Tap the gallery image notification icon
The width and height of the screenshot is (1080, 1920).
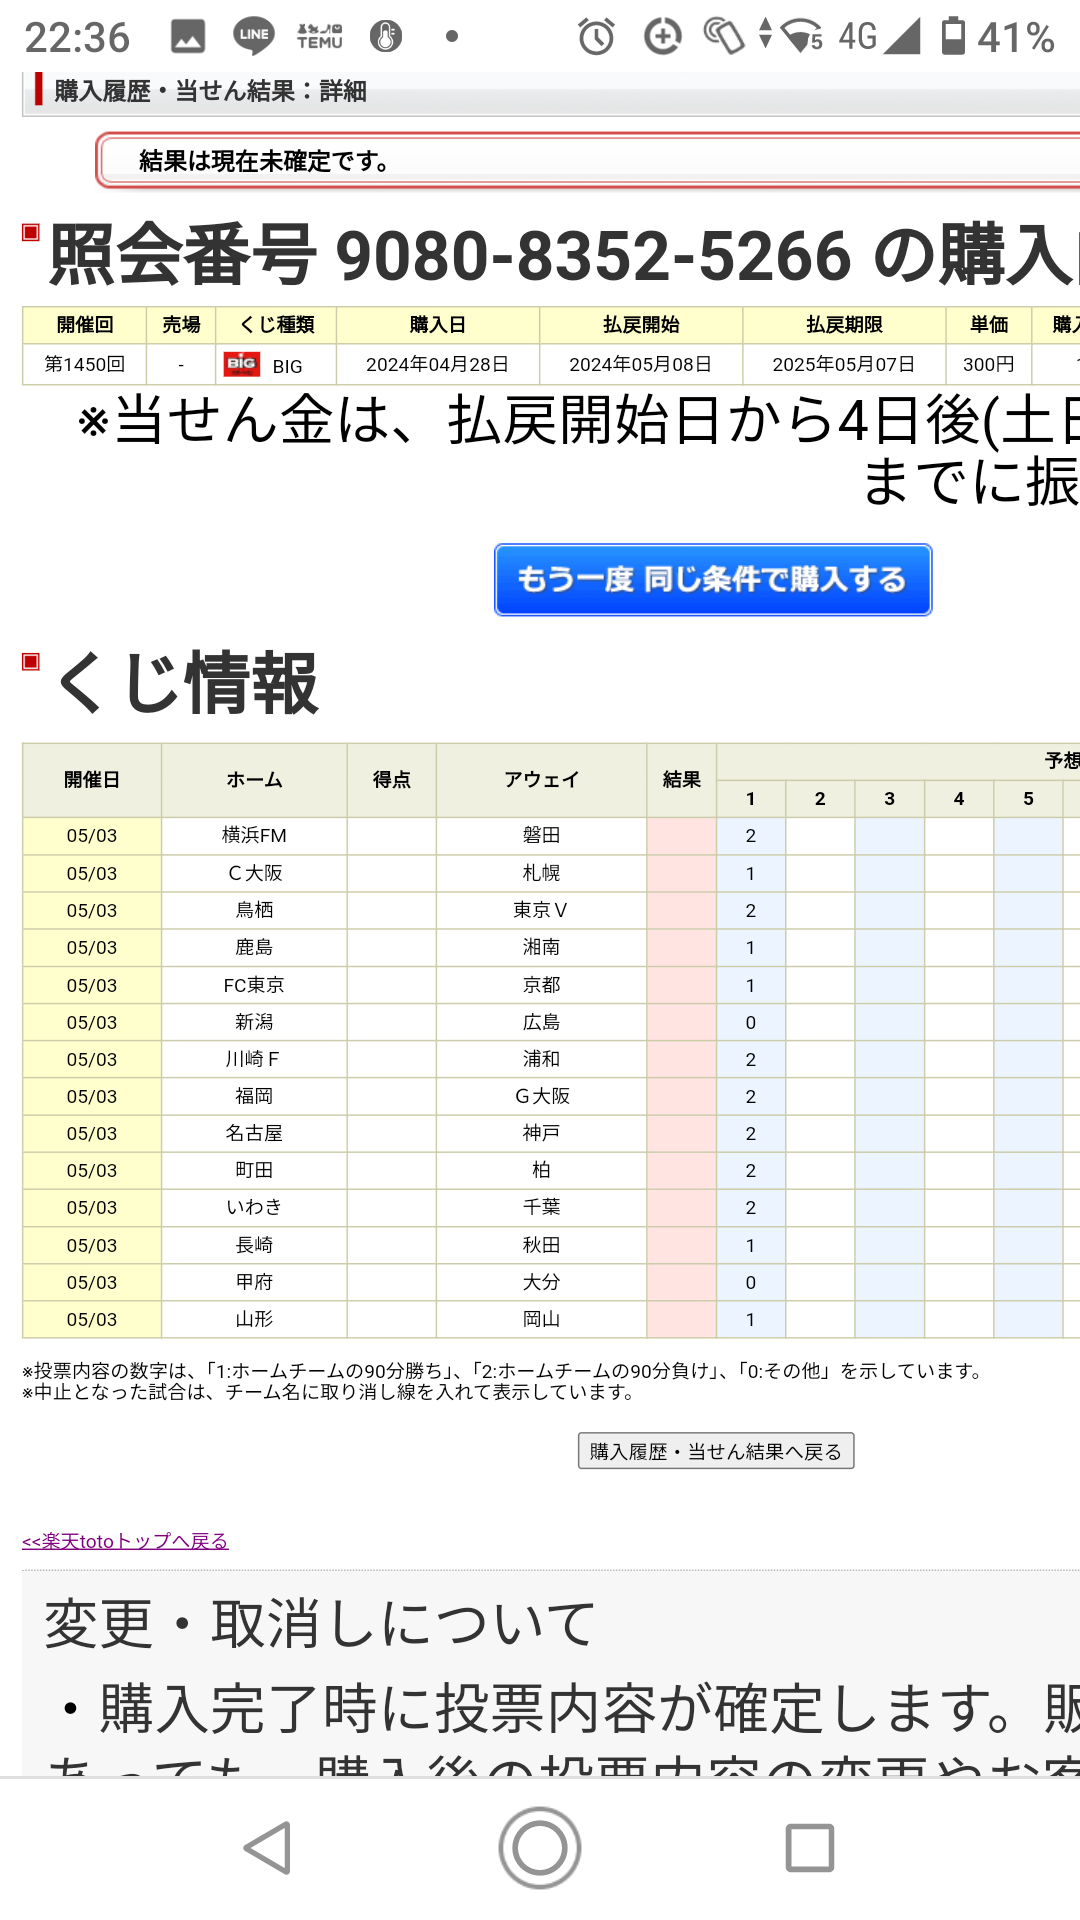pos(188,37)
